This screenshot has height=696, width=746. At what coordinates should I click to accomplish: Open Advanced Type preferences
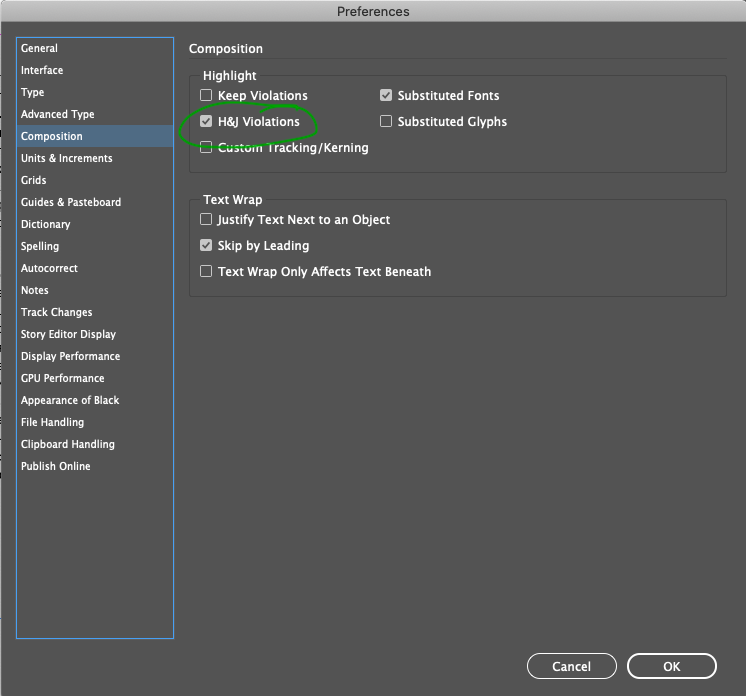coord(95,114)
